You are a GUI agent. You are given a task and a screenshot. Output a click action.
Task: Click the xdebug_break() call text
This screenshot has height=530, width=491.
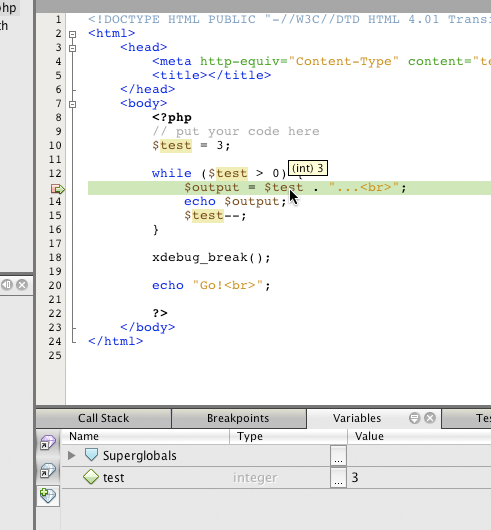(x=211, y=258)
